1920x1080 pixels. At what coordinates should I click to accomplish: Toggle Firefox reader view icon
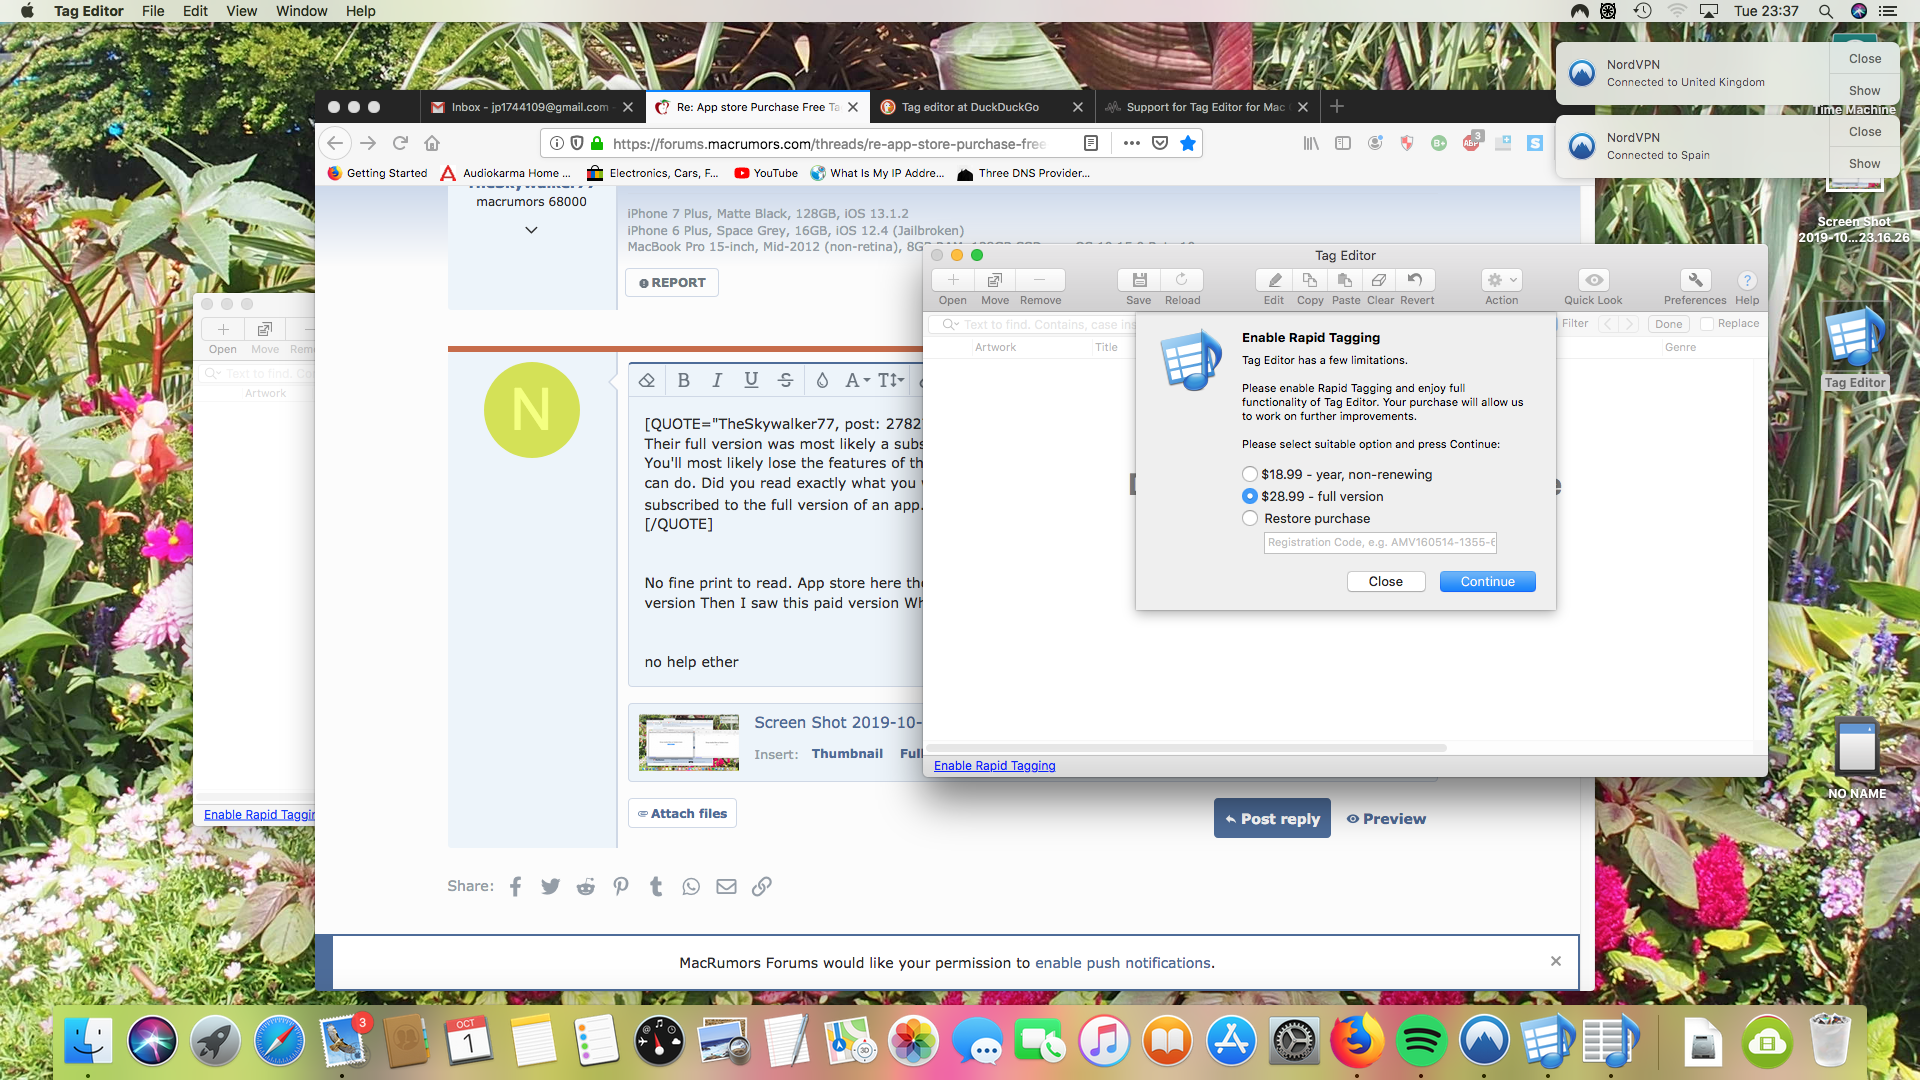(1091, 143)
